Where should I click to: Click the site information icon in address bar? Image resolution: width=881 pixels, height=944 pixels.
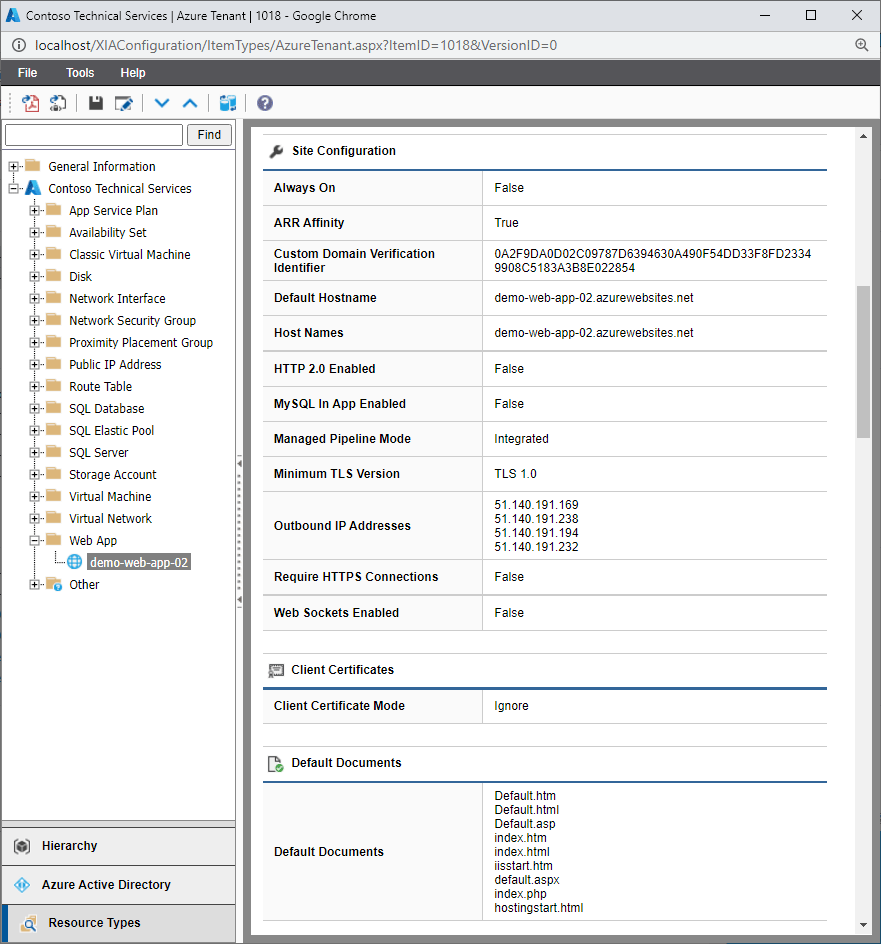point(19,45)
